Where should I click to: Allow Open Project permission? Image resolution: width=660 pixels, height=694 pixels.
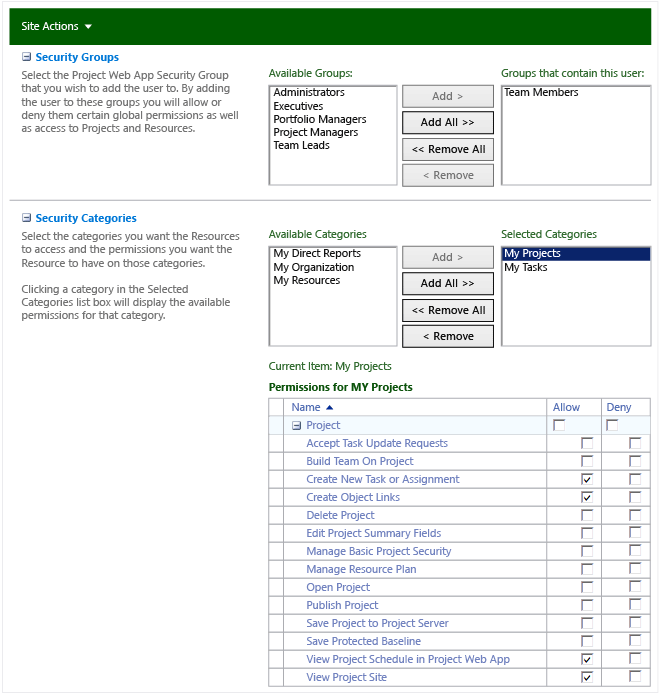(x=587, y=587)
